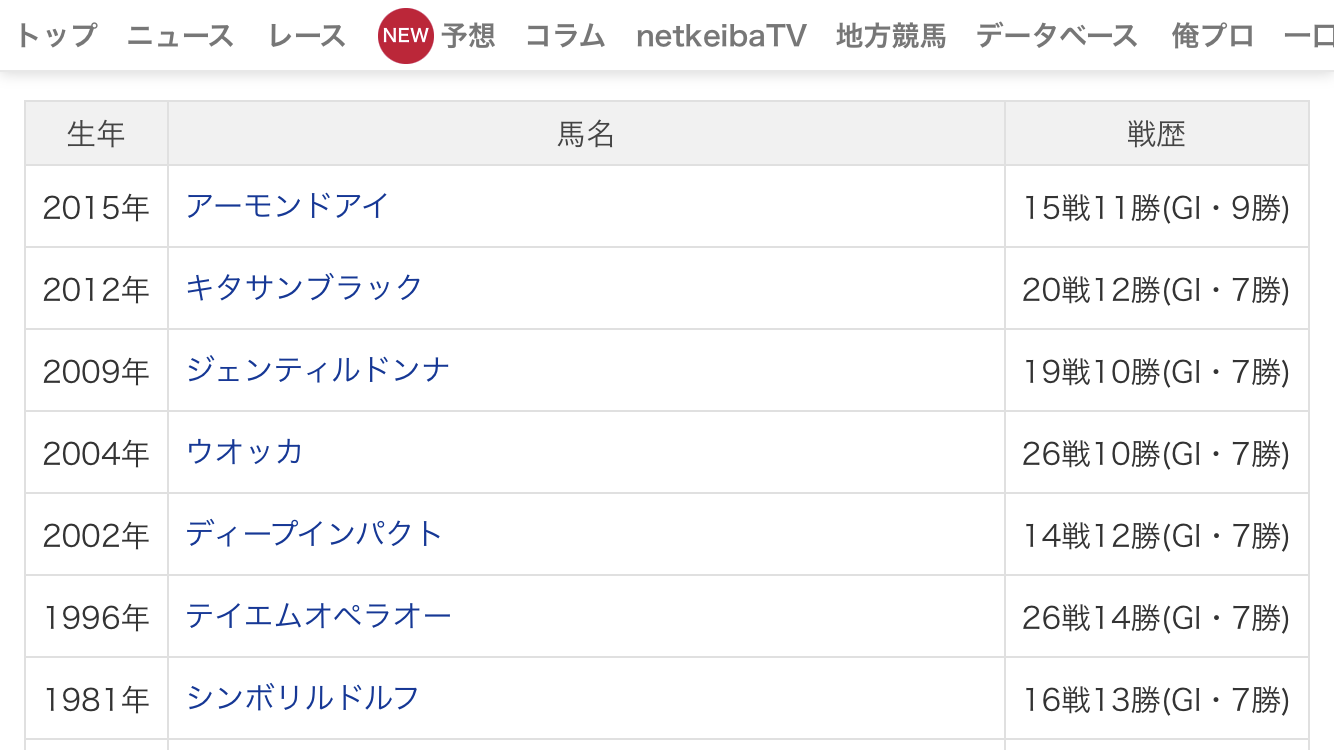Click the 馬名 column header
The height and width of the screenshot is (750, 1334).
tap(586, 133)
